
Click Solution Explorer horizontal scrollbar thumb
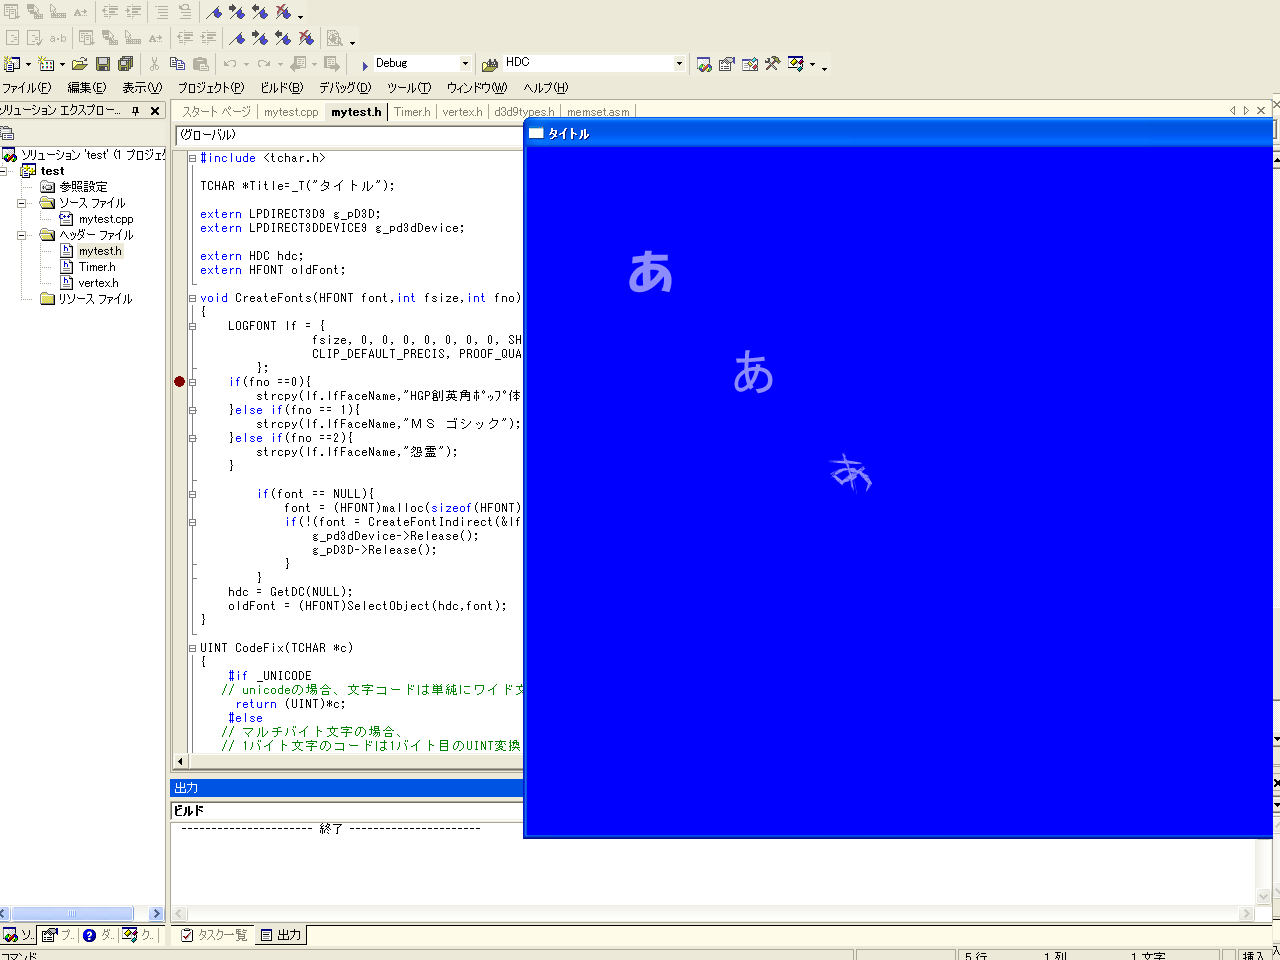(x=71, y=913)
